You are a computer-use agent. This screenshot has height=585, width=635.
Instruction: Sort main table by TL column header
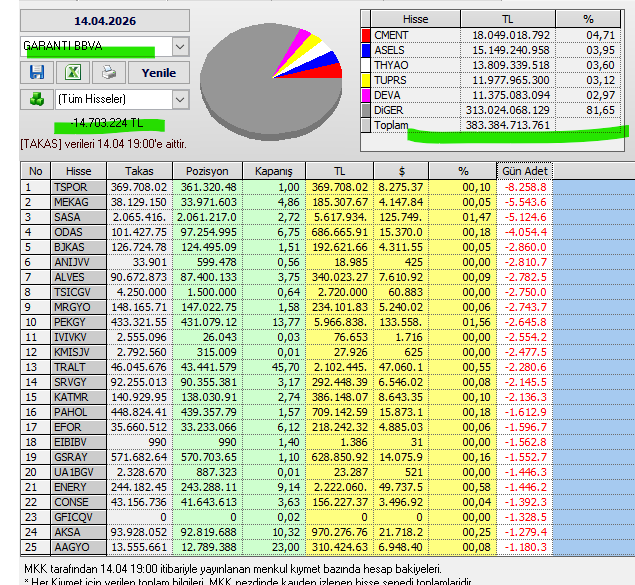click(339, 171)
